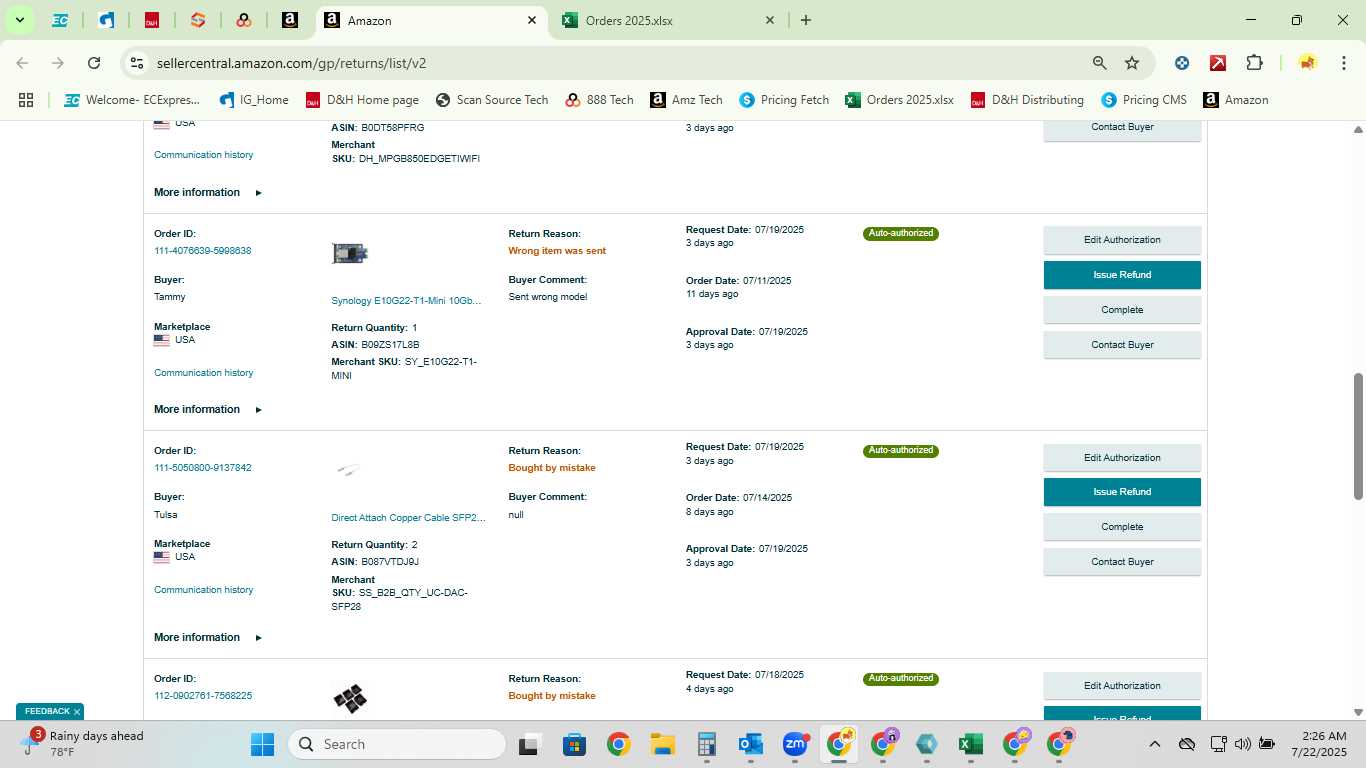This screenshot has width=1366, height=768.
Task: Open the Welcome- ECExpress bookmark
Action: click(x=132, y=100)
